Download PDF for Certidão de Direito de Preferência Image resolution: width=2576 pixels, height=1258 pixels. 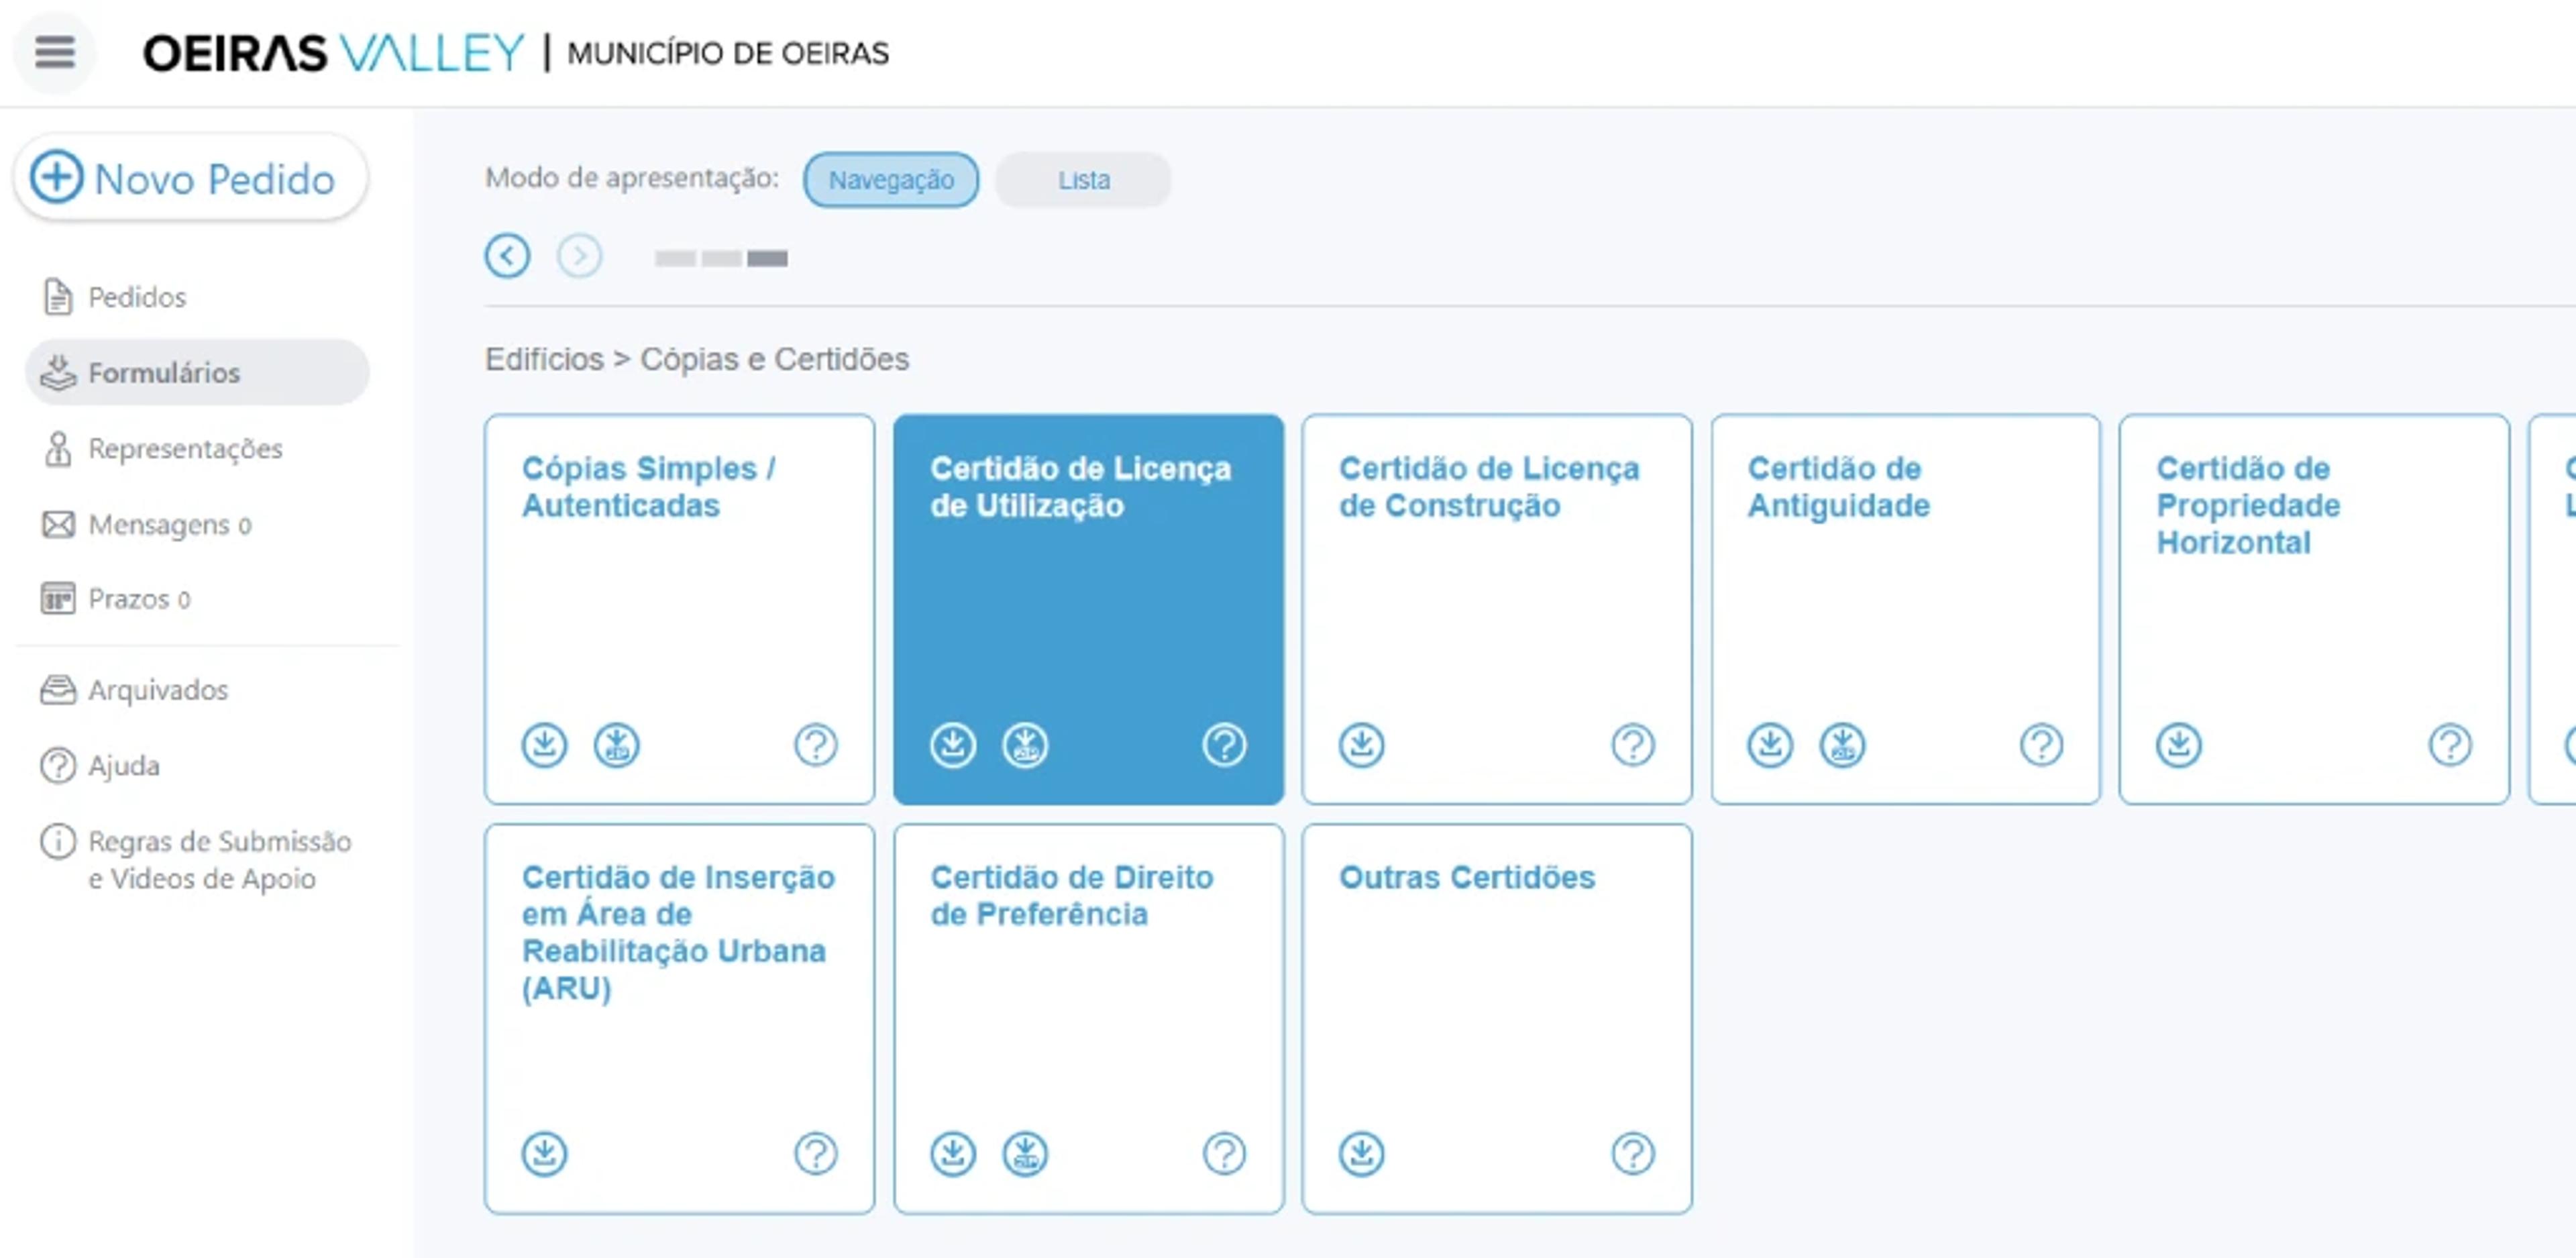pyautogui.click(x=1026, y=1154)
